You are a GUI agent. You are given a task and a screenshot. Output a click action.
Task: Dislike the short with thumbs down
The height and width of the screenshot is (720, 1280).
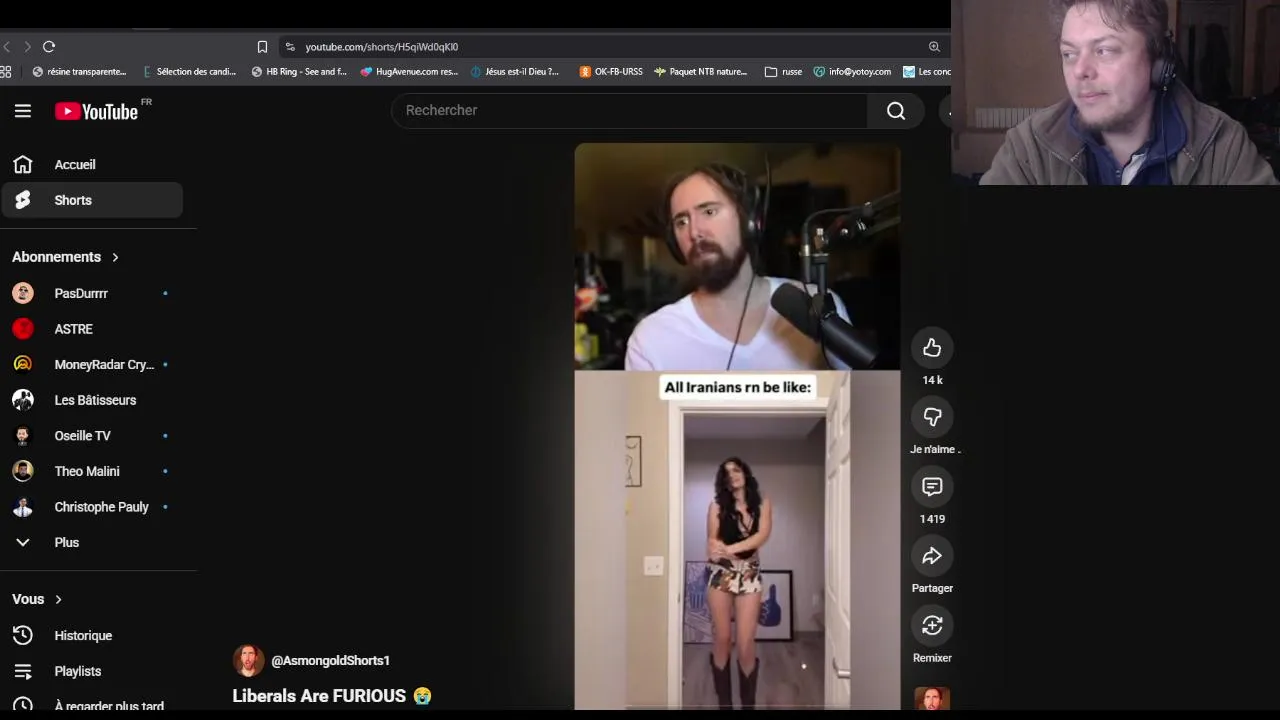932,417
